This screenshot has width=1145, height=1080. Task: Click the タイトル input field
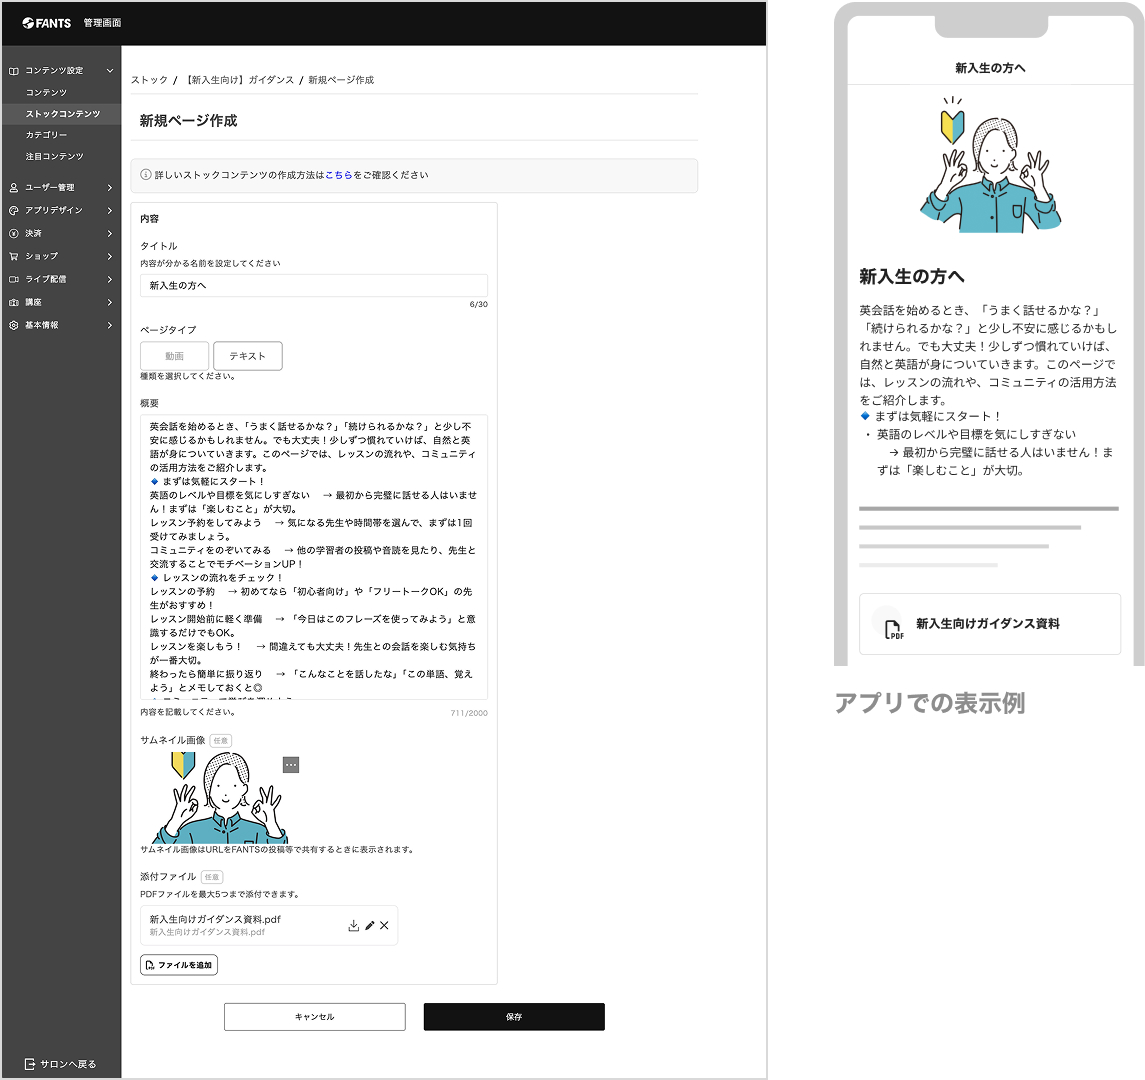[x=314, y=286]
